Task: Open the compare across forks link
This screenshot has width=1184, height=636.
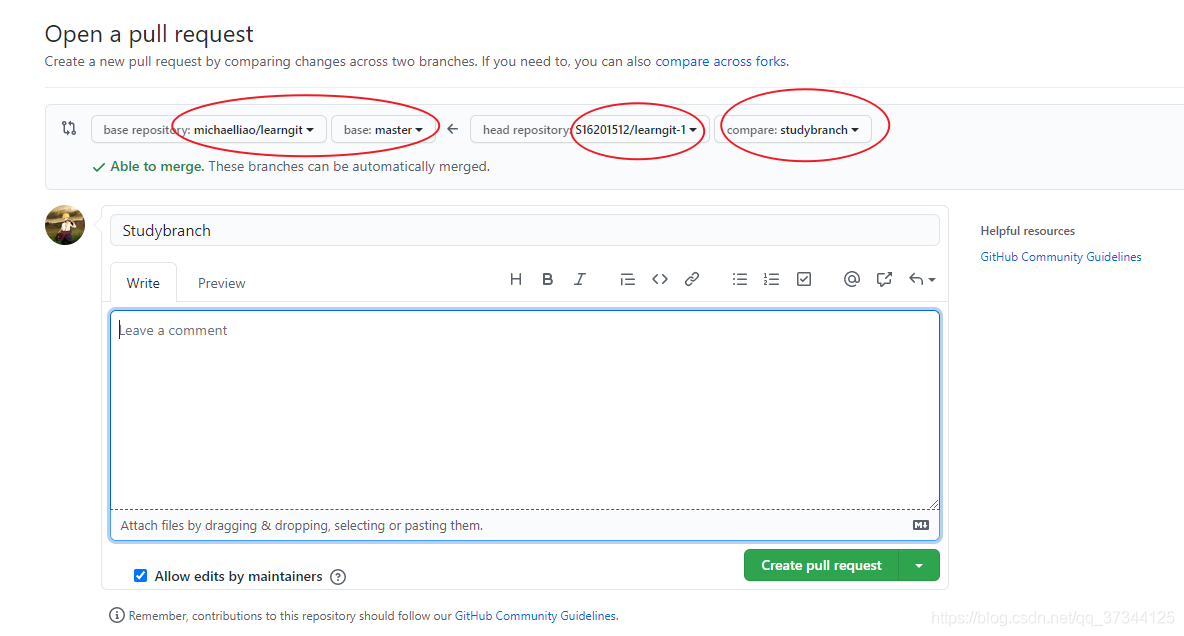Action: (720, 61)
